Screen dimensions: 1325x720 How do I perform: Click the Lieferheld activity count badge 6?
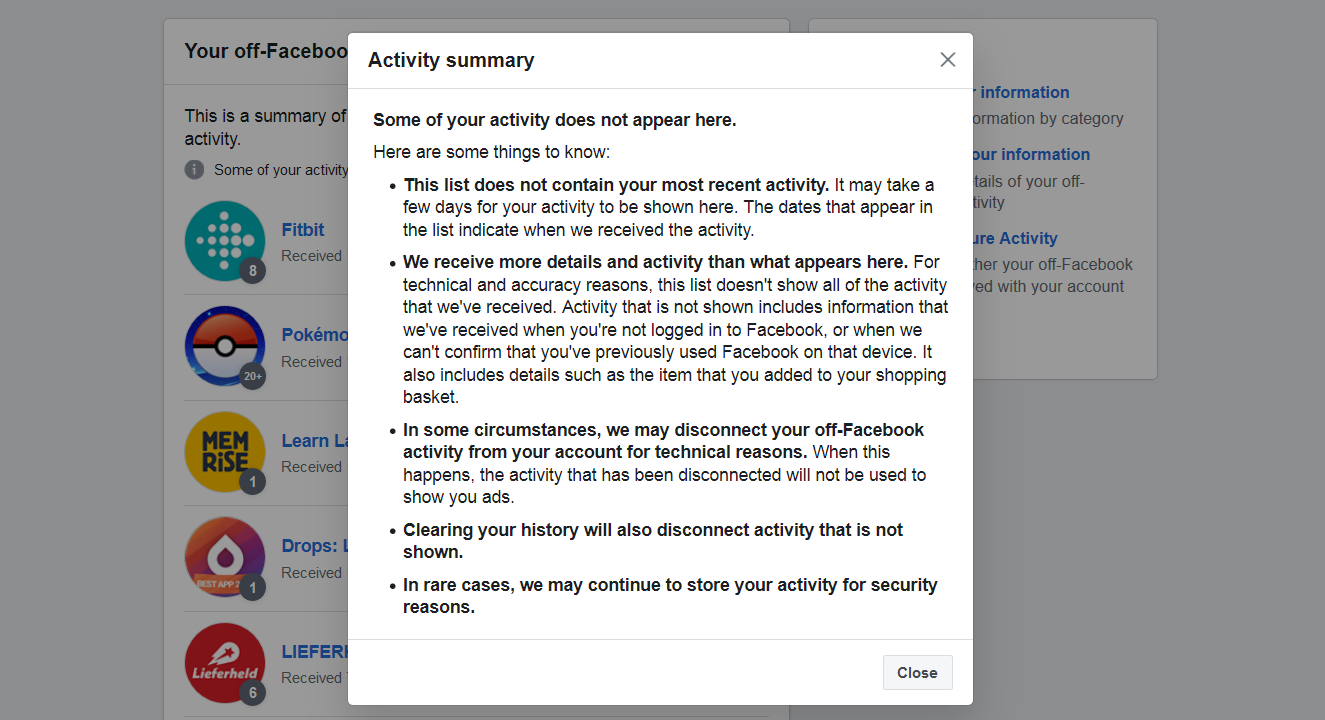tap(253, 693)
